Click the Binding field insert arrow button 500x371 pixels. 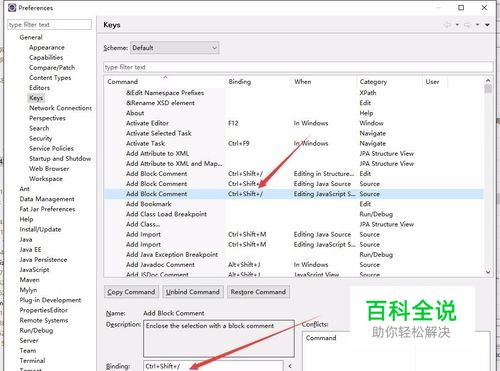[290, 366]
